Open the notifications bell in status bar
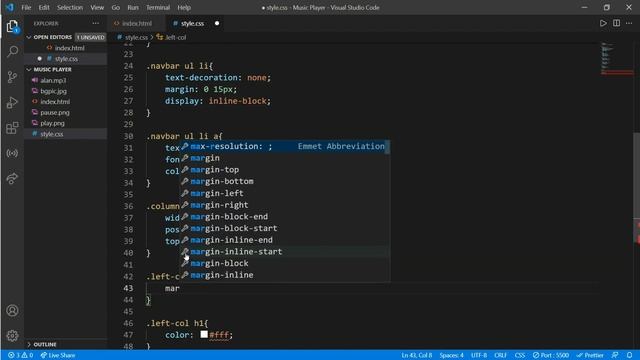Viewport: 640px width, 360px height. pos(629,355)
